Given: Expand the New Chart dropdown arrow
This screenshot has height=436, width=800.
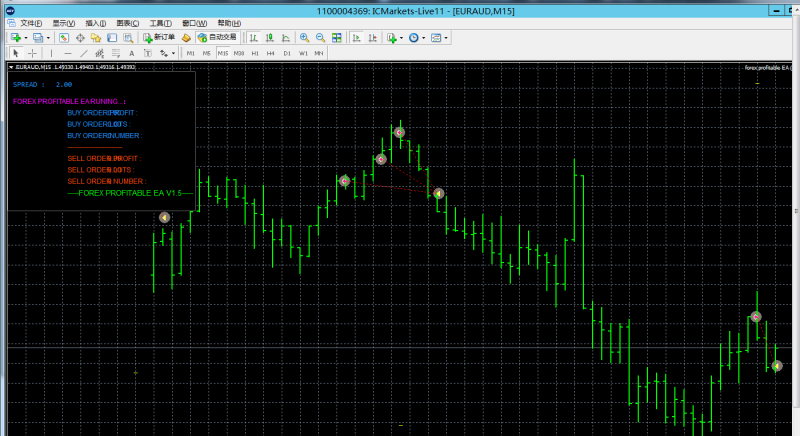Looking at the screenshot, I should point(26,38).
